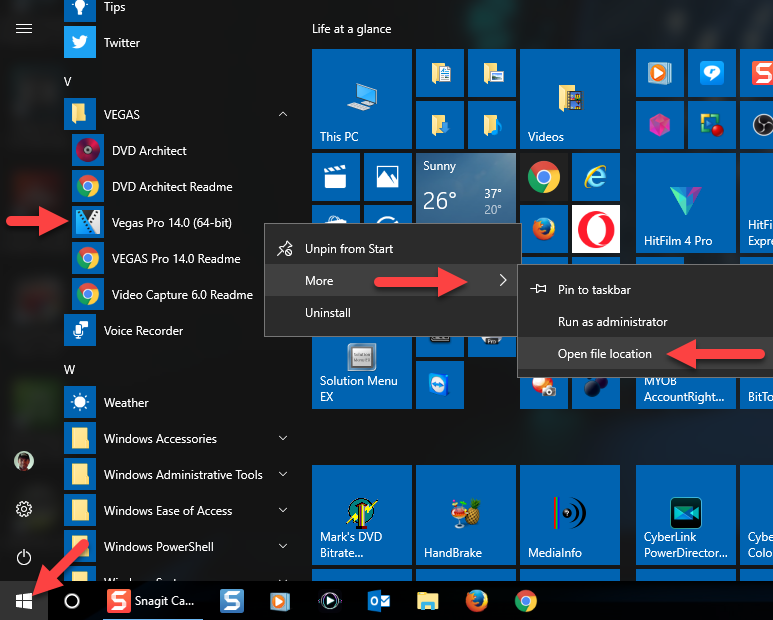Click the Life at a glance heading
The width and height of the screenshot is (773, 620).
(x=351, y=29)
